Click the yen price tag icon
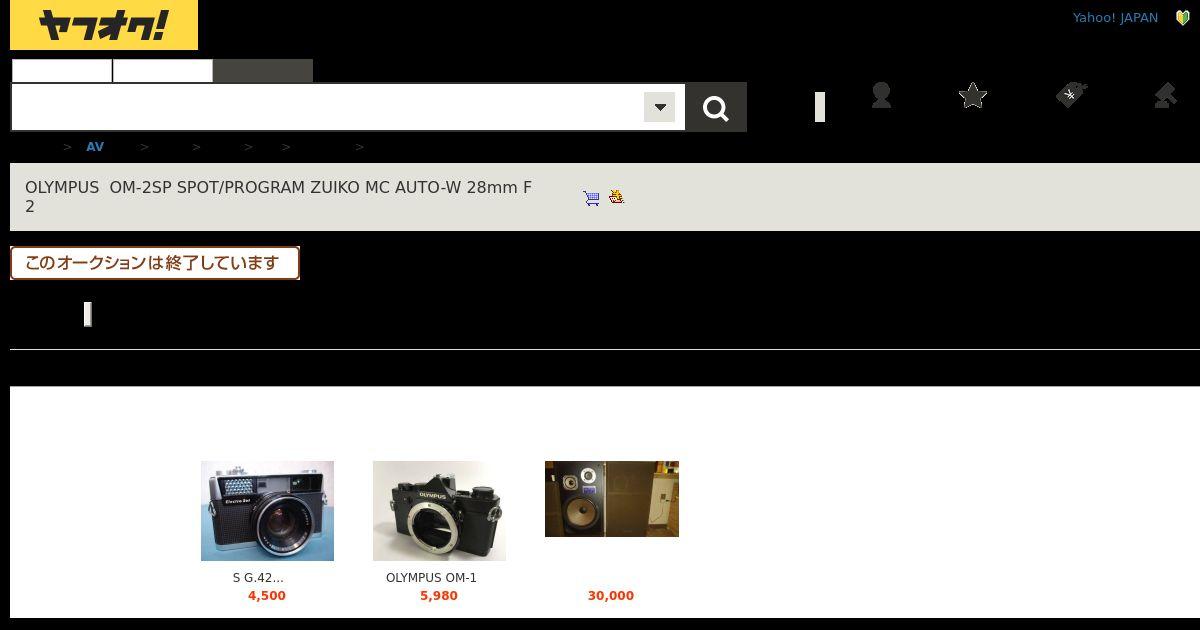This screenshot has width=1200, height=630. 1071,95
